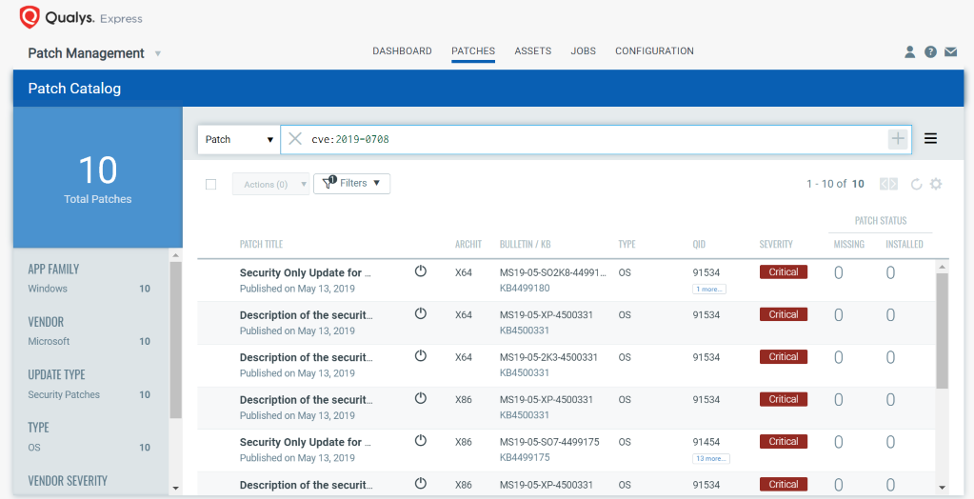The image size is (974, 499).
Task: Open the mail envelope icon
Action: point(950,52)
